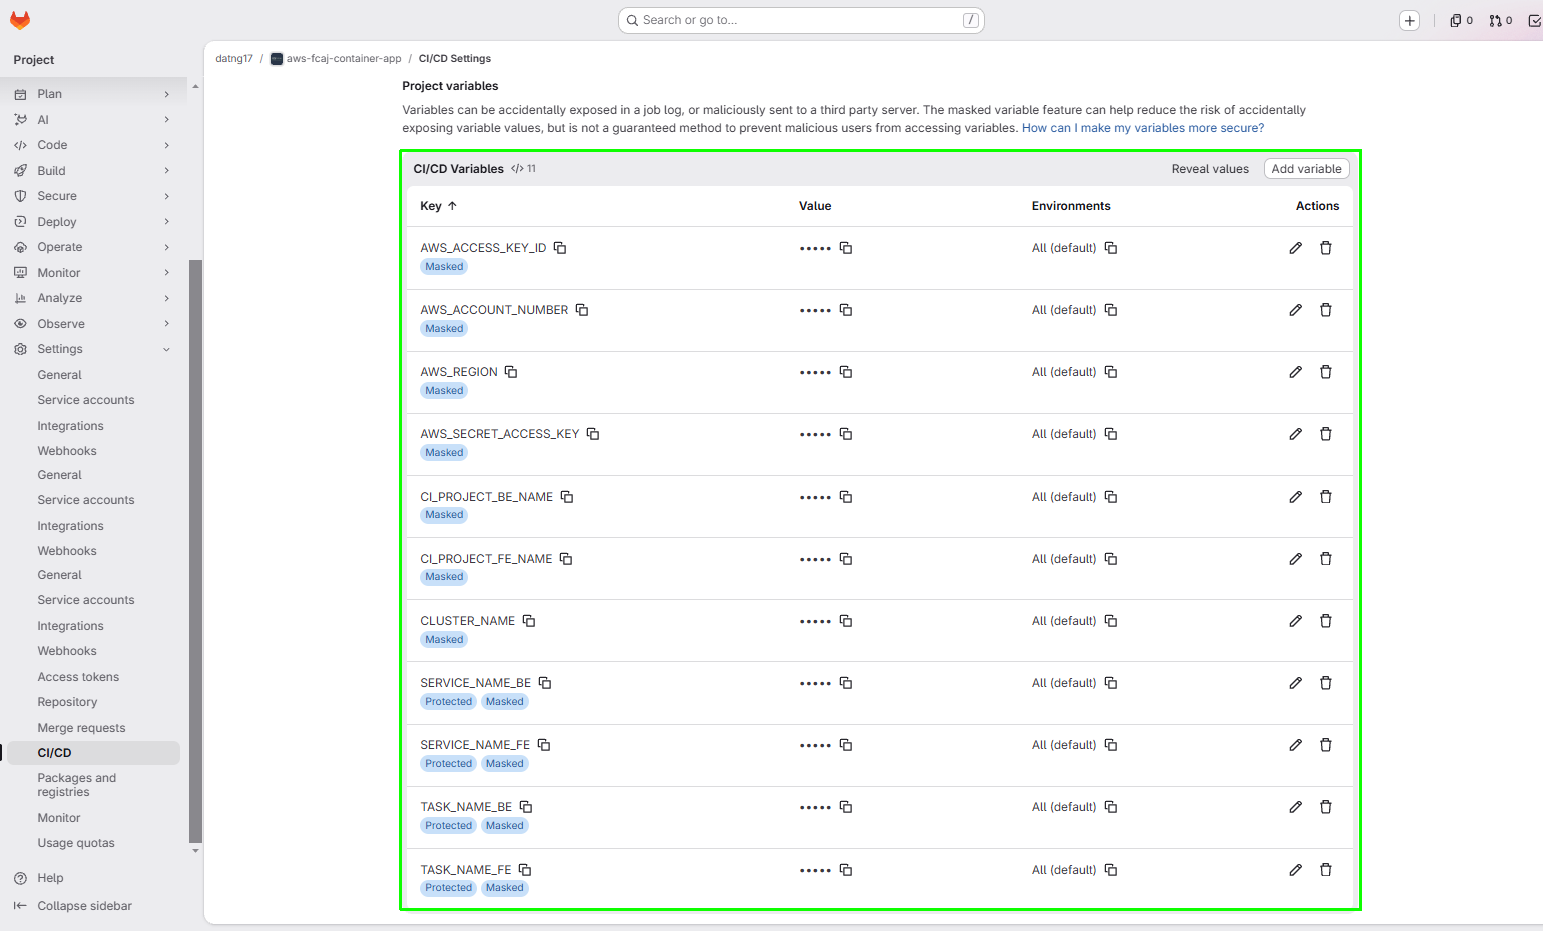
Task: Delete the AWS_ACCESS_KEY_ID variable
Action: pyautogui.click(x=1326, y=248)
